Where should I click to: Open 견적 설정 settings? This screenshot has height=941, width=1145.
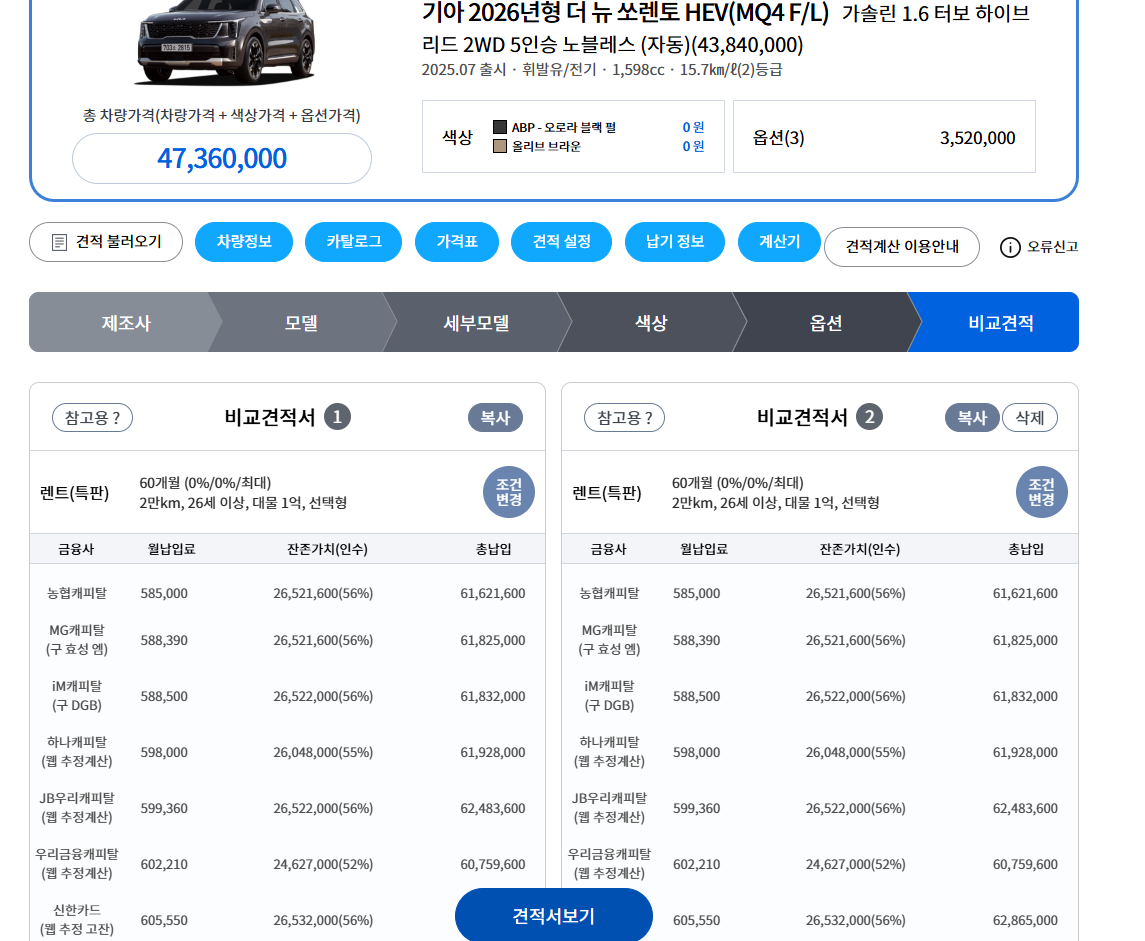[561, 242]
